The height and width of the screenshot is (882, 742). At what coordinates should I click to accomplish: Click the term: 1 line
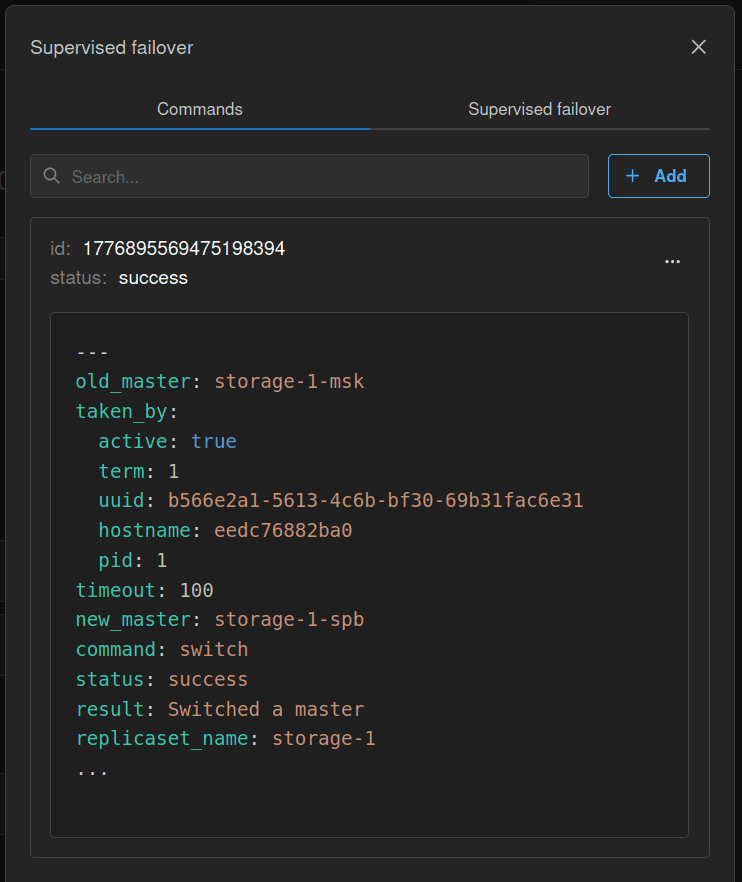point(138,471)
